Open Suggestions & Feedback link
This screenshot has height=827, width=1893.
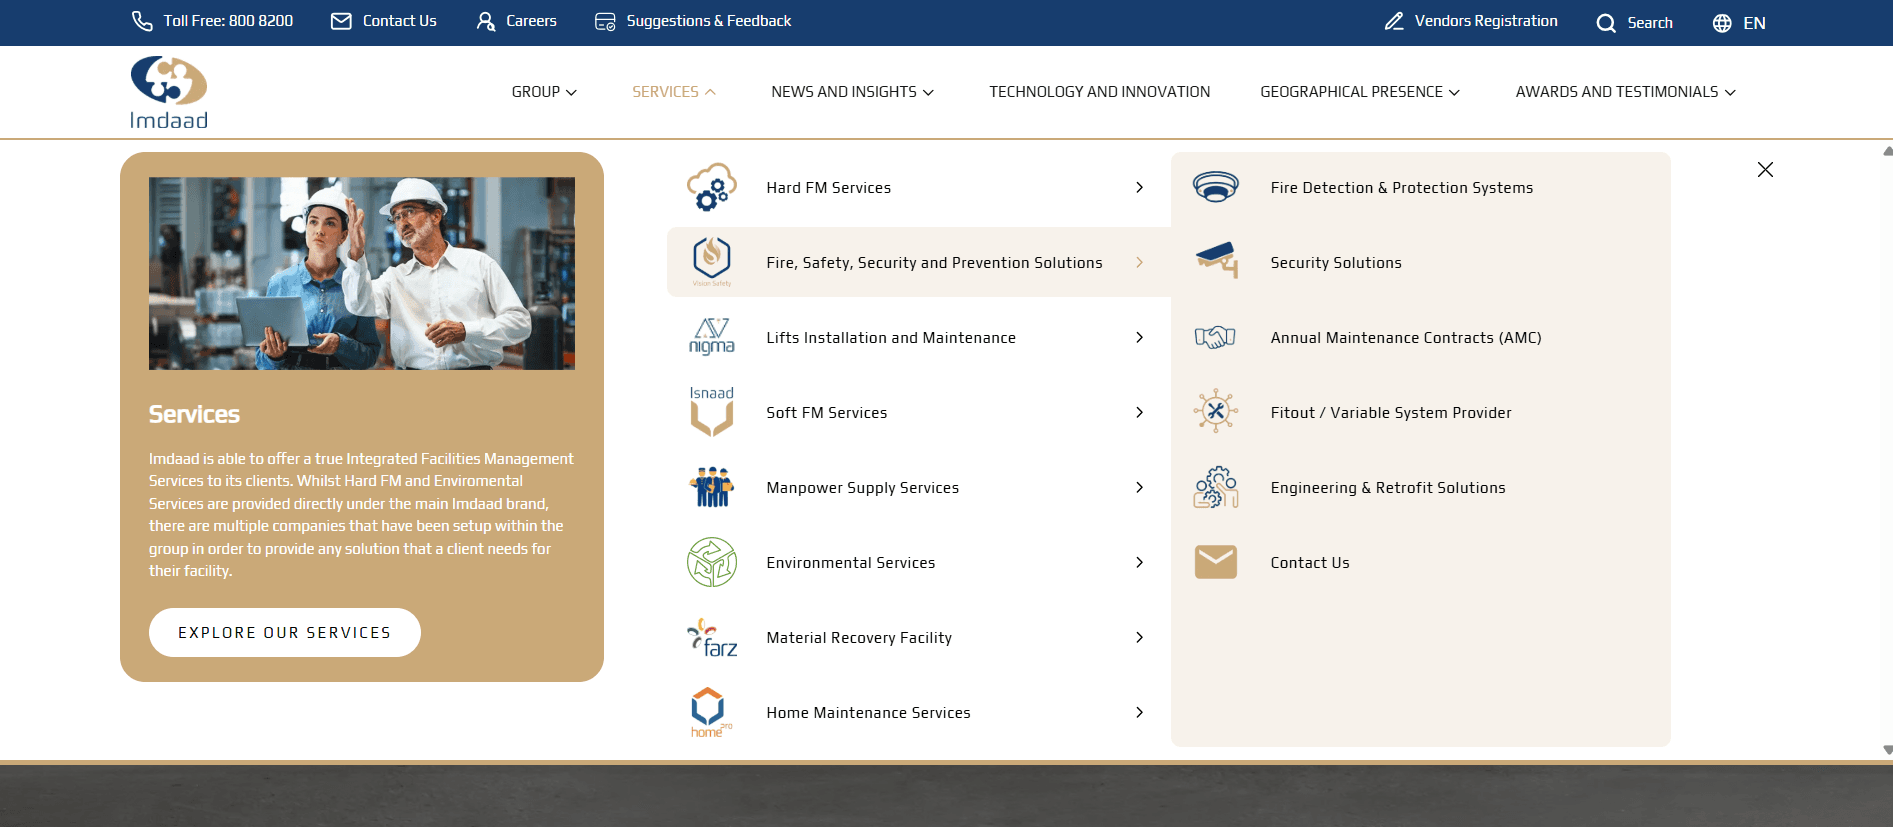693,21
